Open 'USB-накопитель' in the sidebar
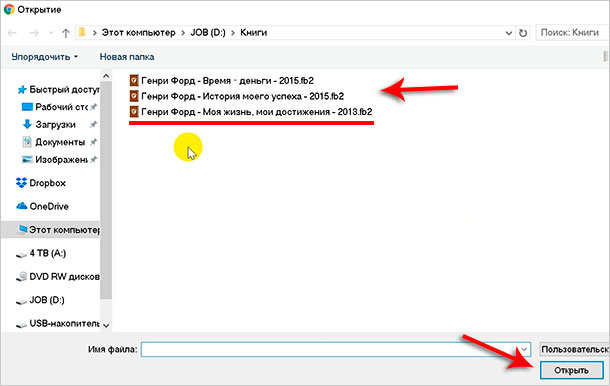The image size is (610, 386). (x=58, y=323)
